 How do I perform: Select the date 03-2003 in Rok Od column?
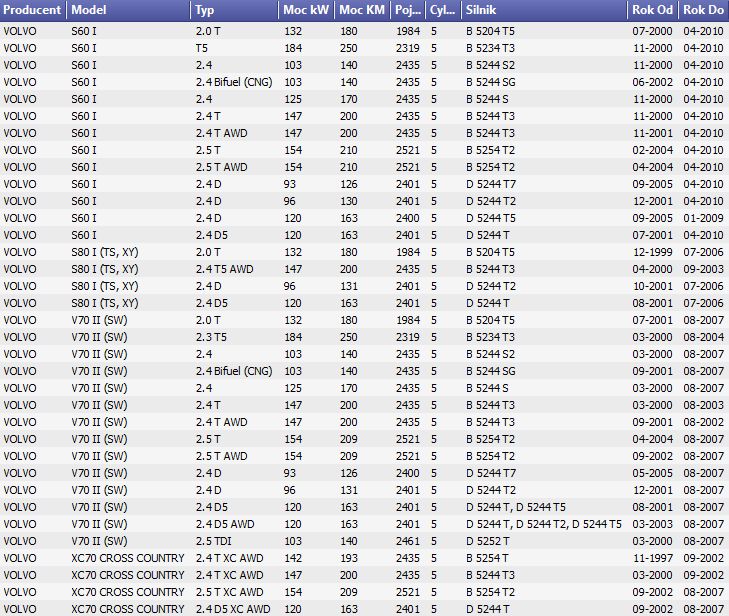652,524
